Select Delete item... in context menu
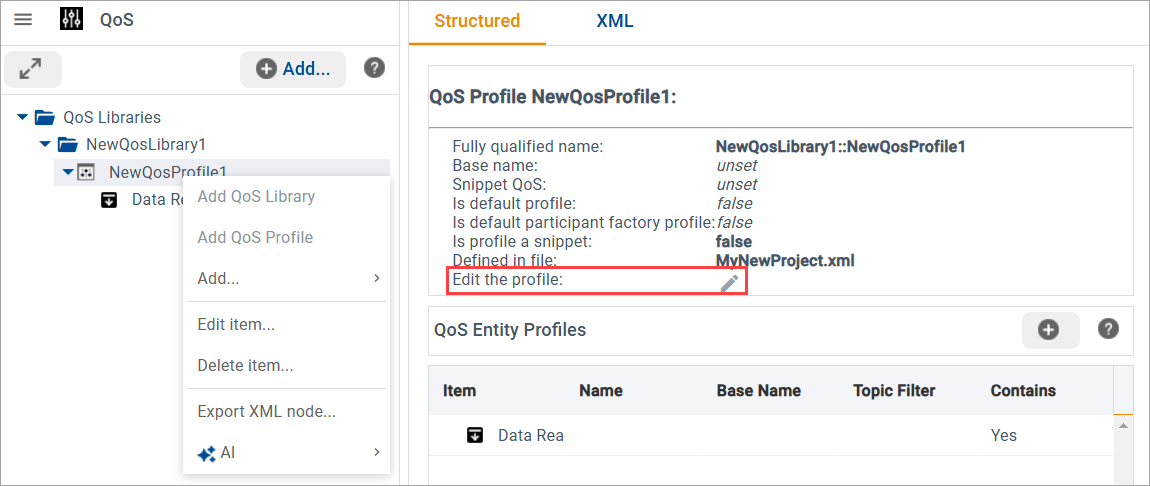This screenshot has width=1150, height=486. coord(245,365)
